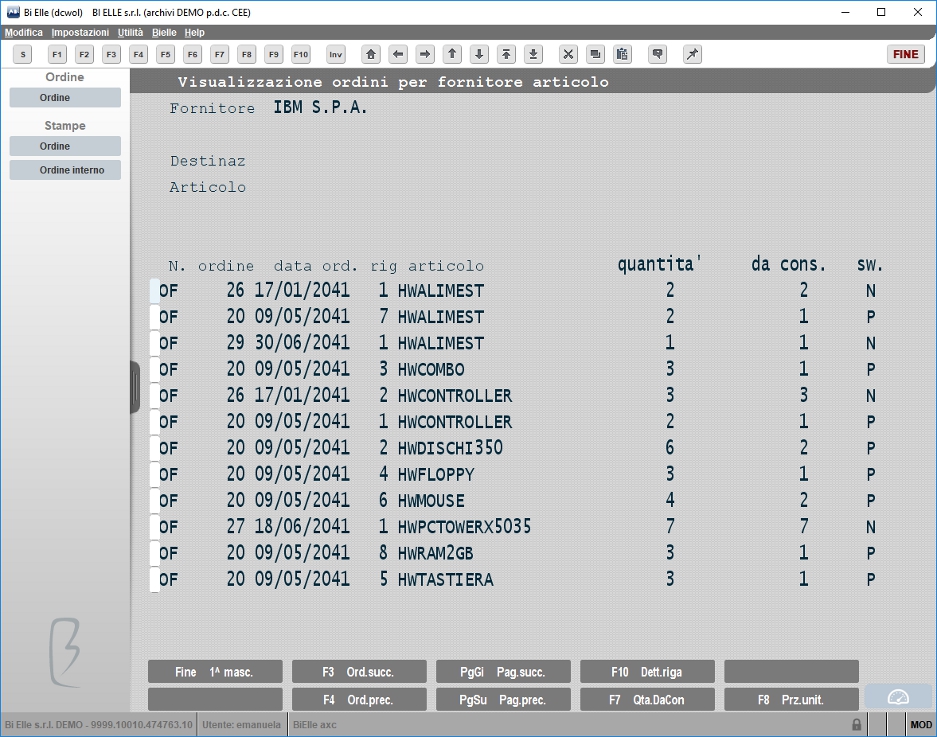The height and width of the screenshot is (737, 937).
Task: Click the F8 Prz.unit. button
Action: (x=791, y=699)
